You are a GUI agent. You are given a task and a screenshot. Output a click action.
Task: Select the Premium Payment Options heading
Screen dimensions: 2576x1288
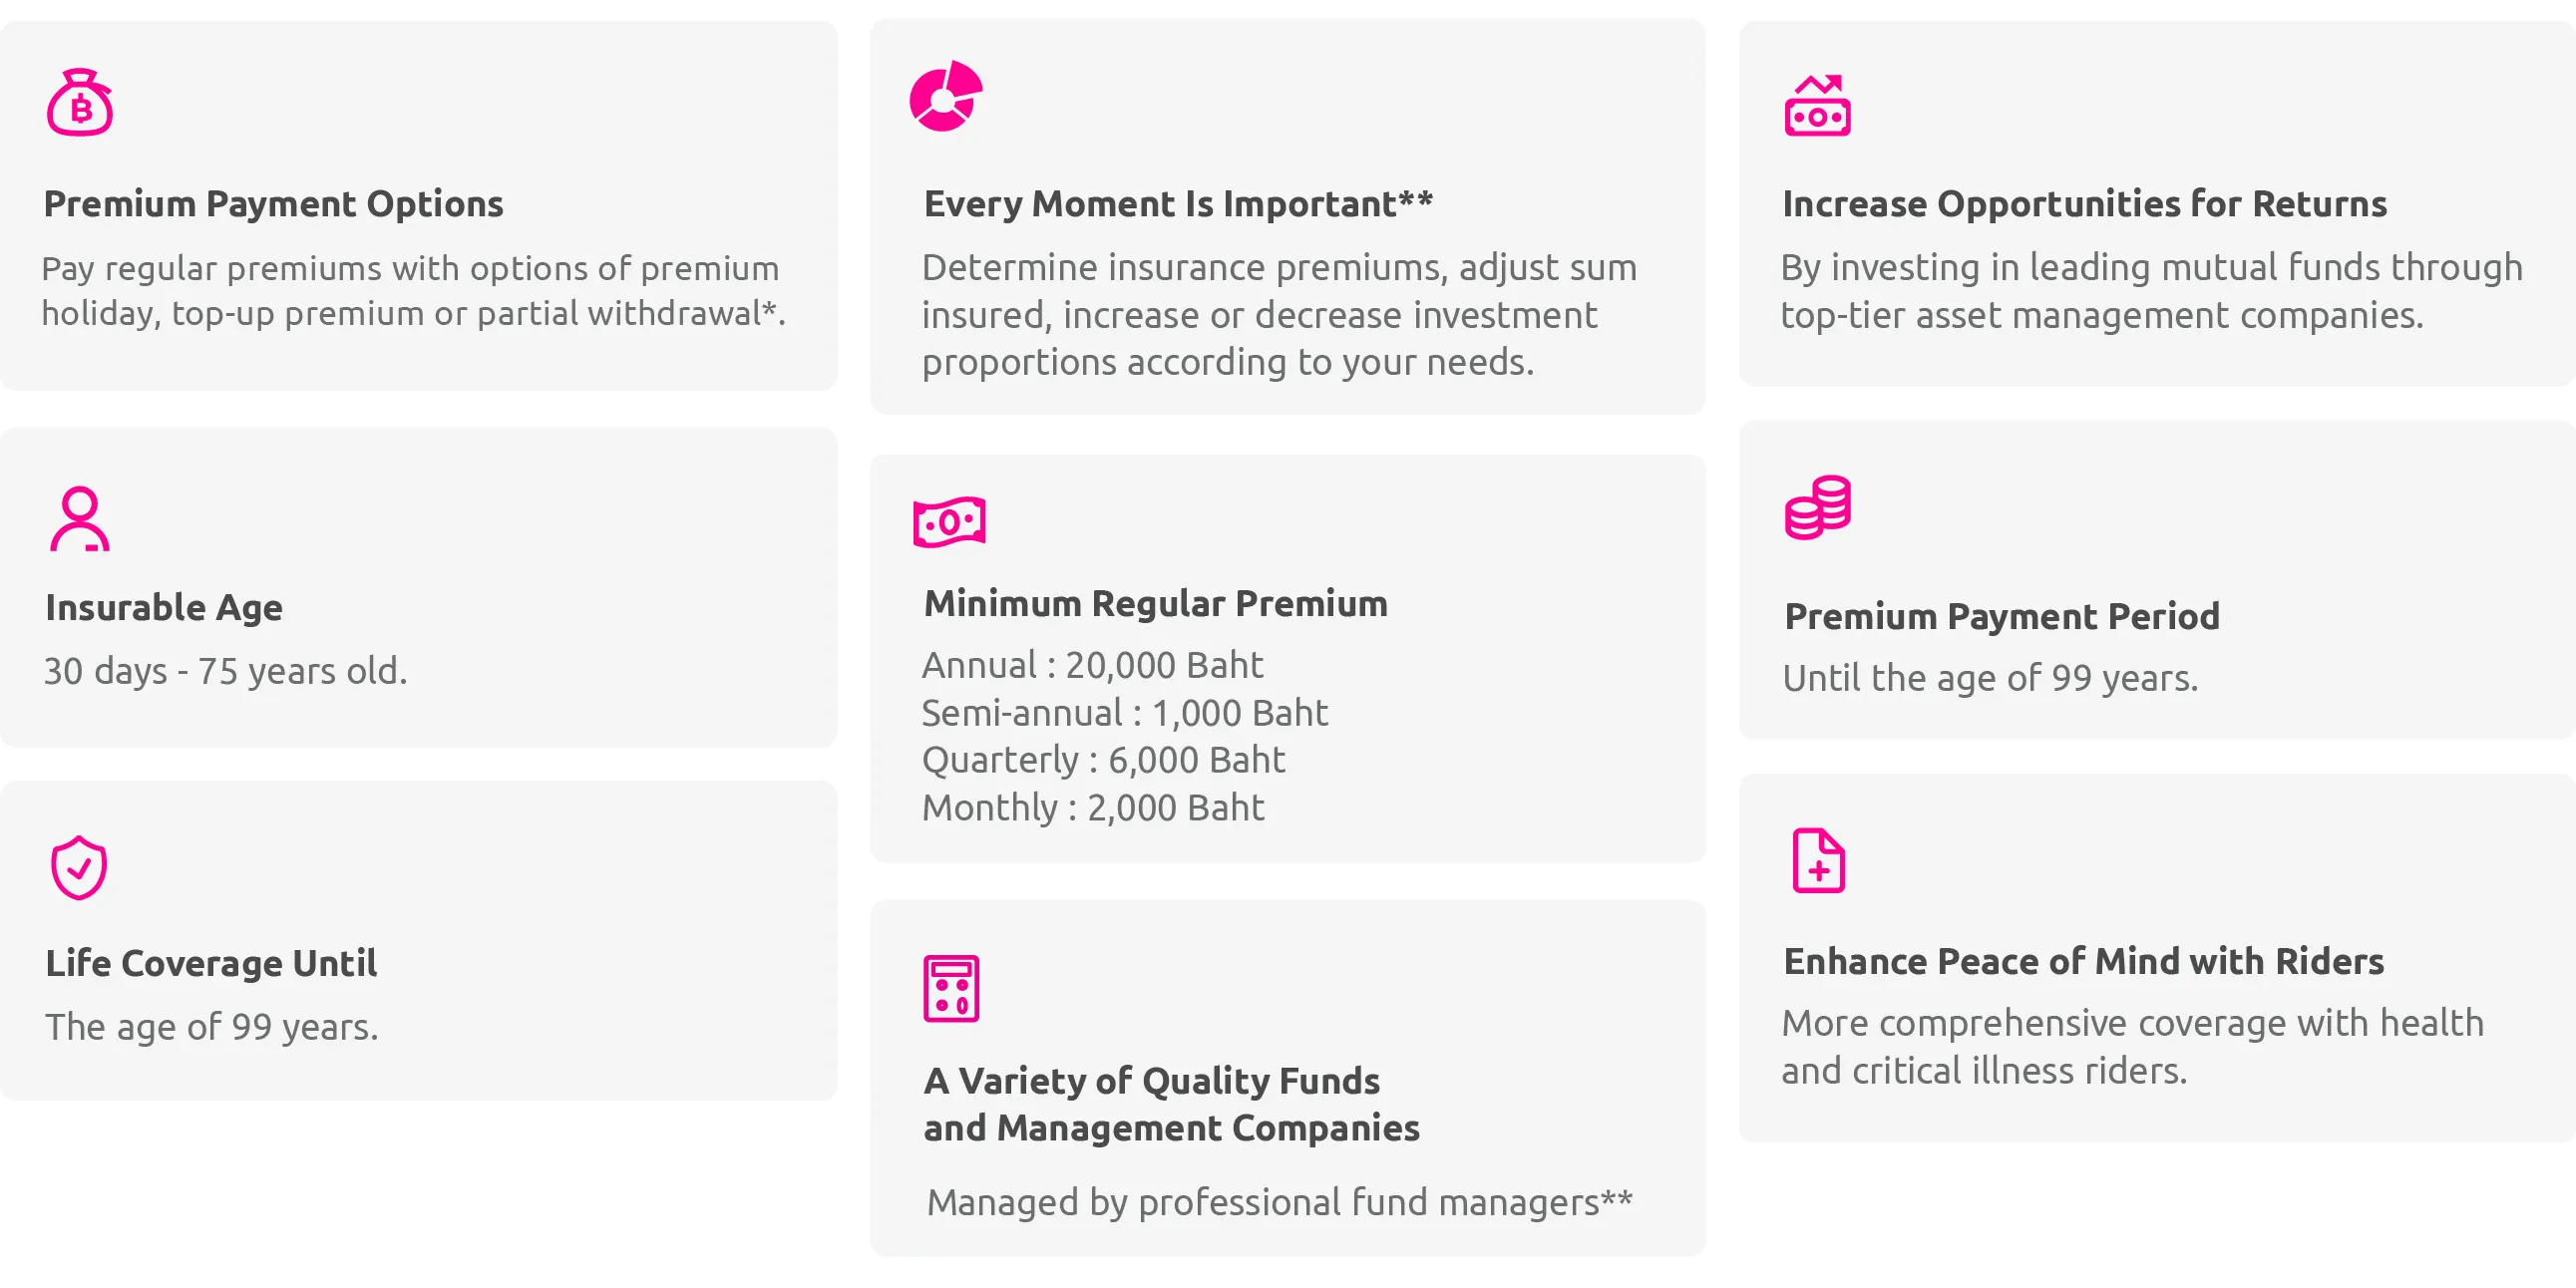273,204
